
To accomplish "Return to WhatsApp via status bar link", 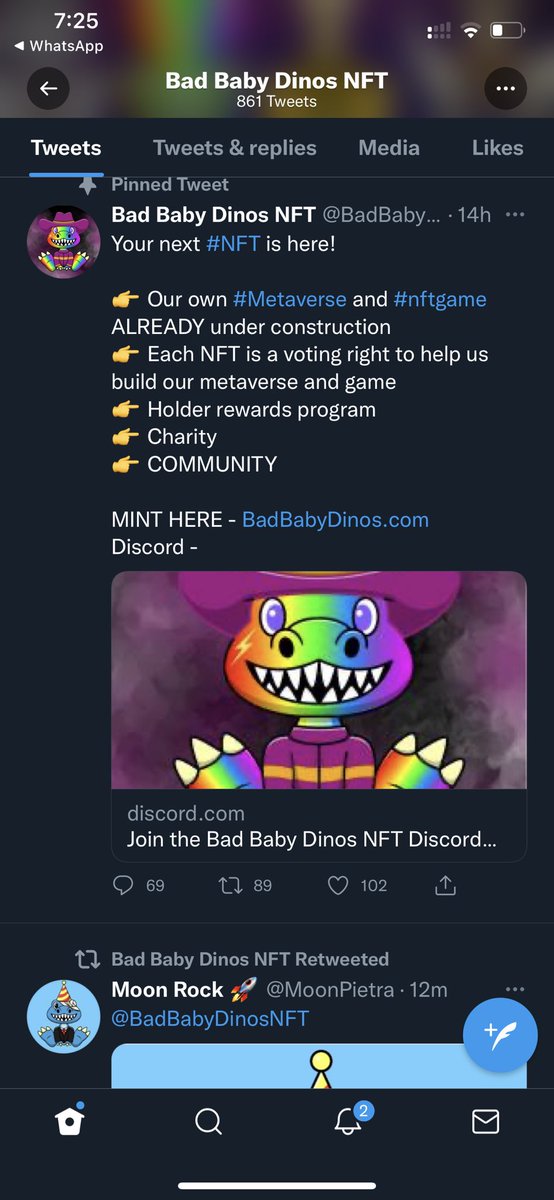I will point(58,46).
